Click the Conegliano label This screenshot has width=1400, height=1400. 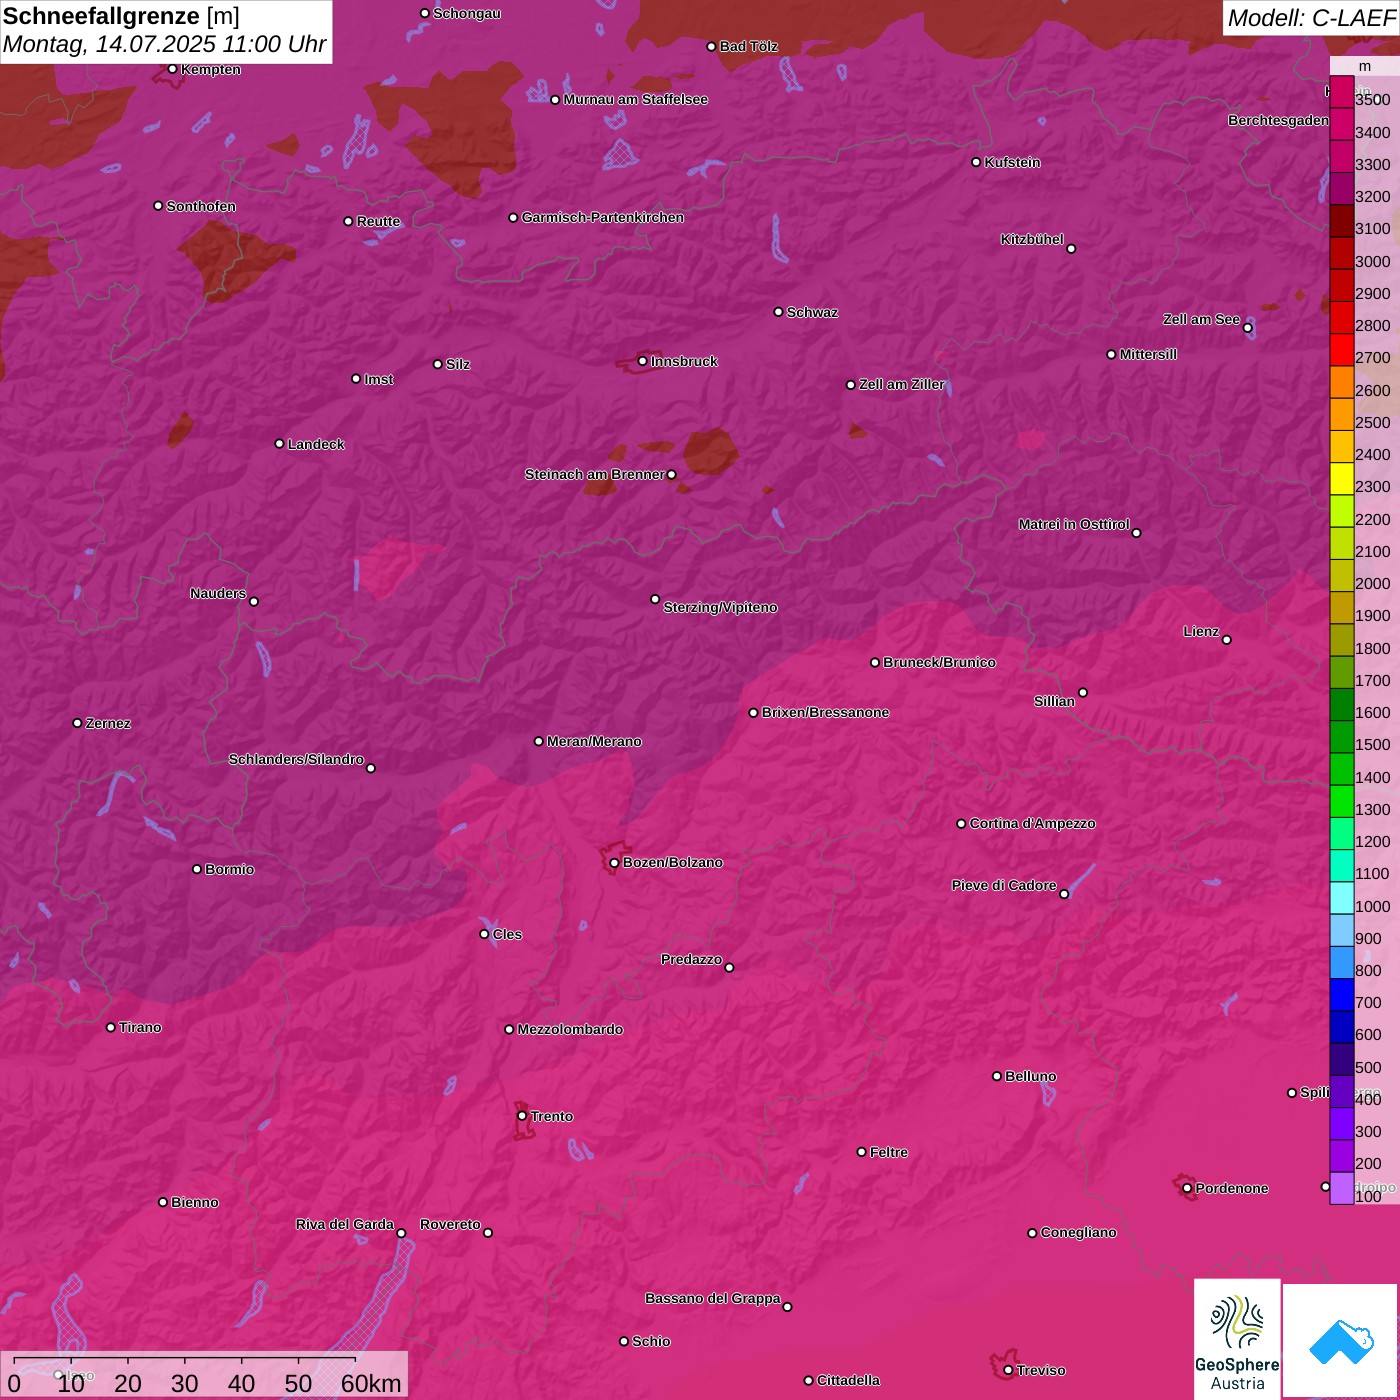coord(1078,1232)
